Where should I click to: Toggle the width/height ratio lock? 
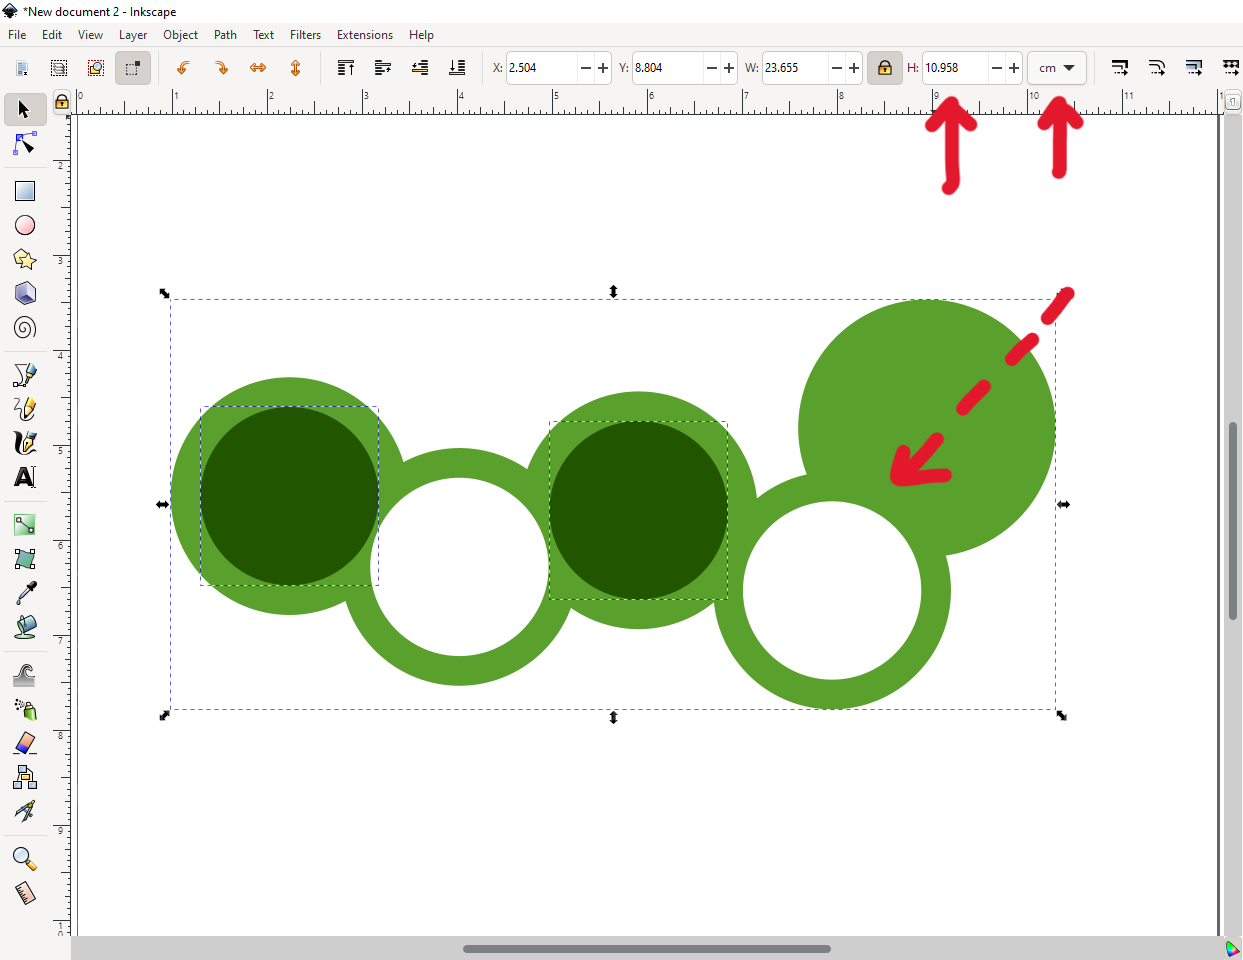[884, 68]
